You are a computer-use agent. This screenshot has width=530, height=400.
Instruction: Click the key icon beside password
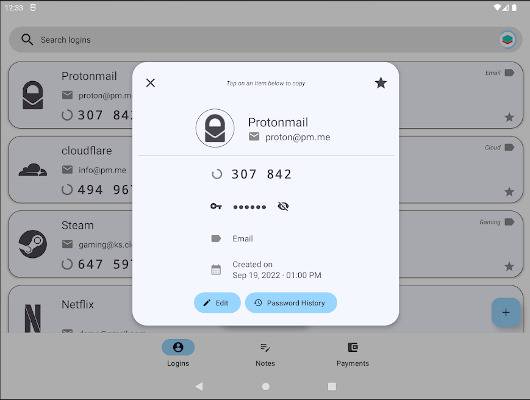[216, 206]
